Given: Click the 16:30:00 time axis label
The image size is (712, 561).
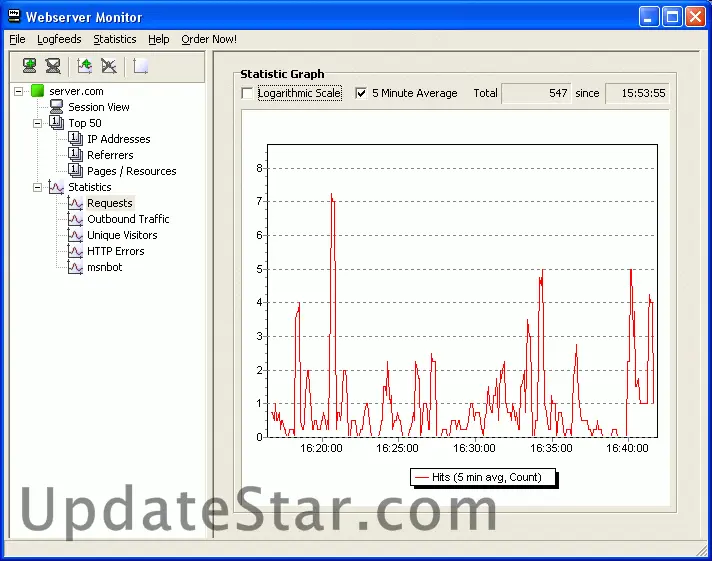Looking at the screenshot, I should pyautogui.click(x=474, y=448).
